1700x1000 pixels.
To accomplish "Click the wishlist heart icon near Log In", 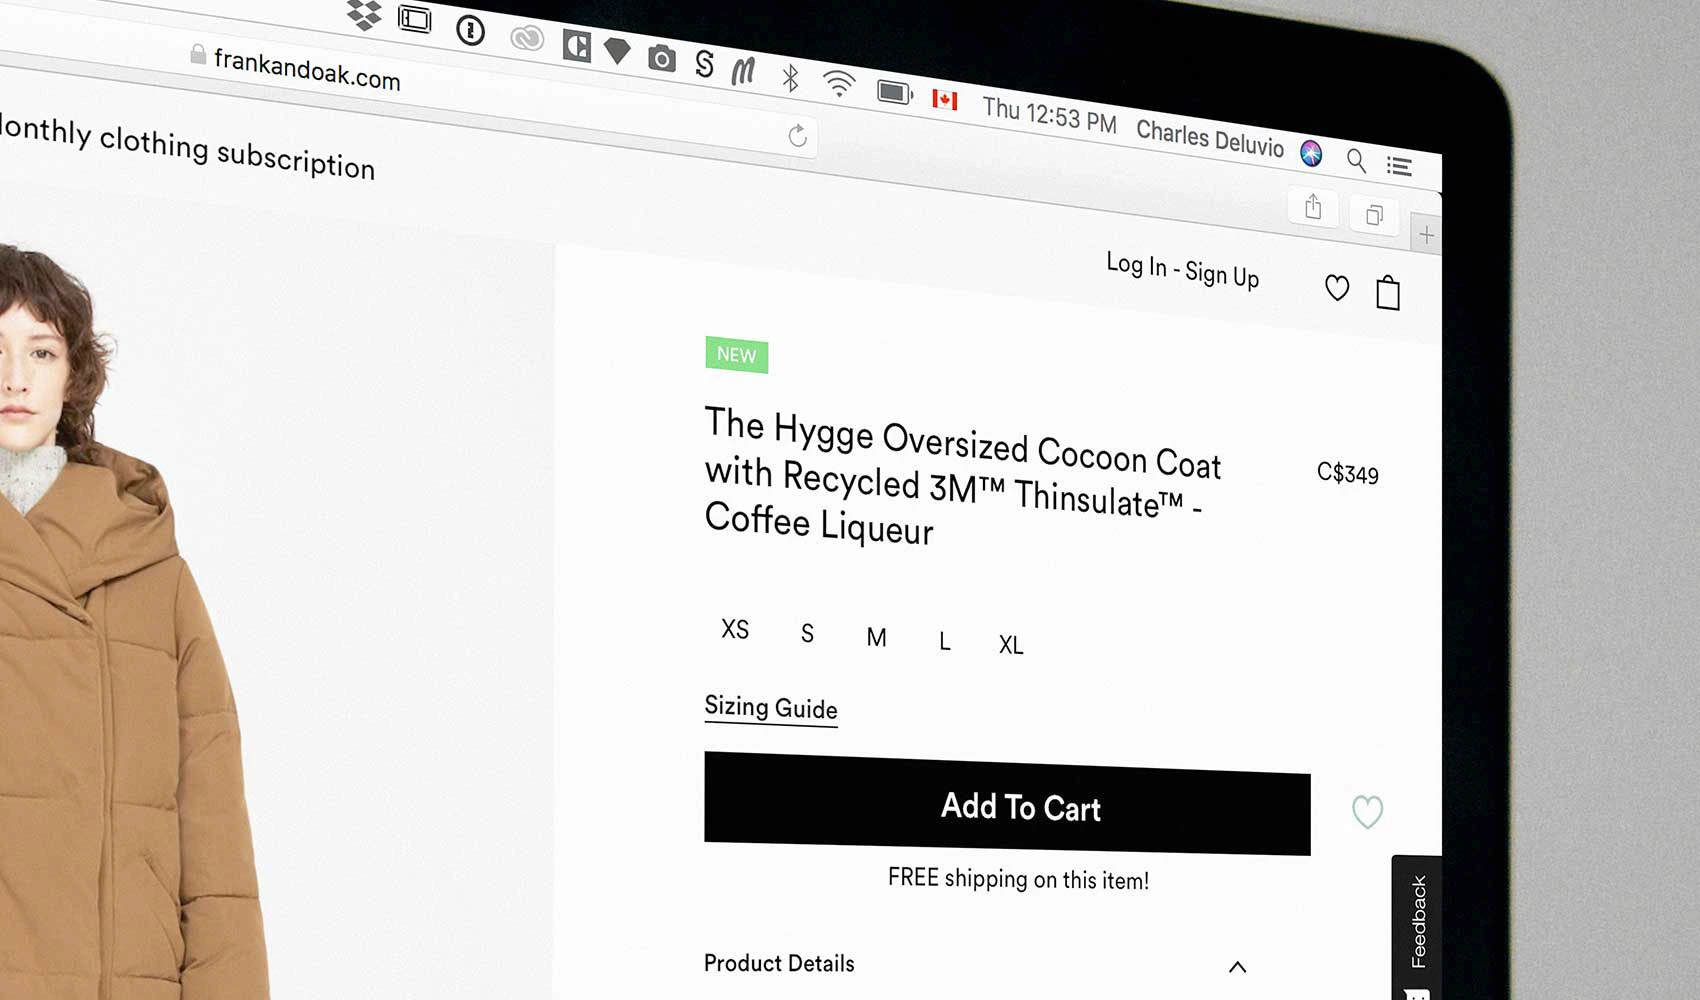I will coord(1337,288).
